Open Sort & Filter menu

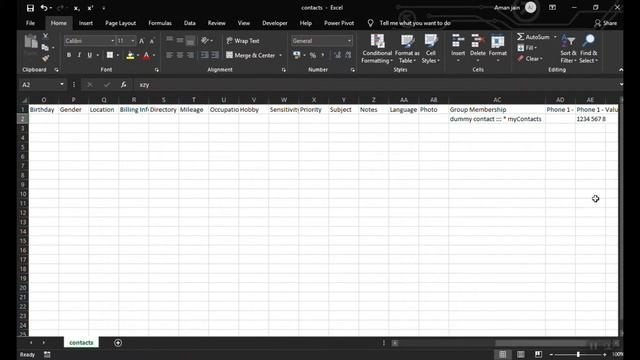click(x=568, y=49)
